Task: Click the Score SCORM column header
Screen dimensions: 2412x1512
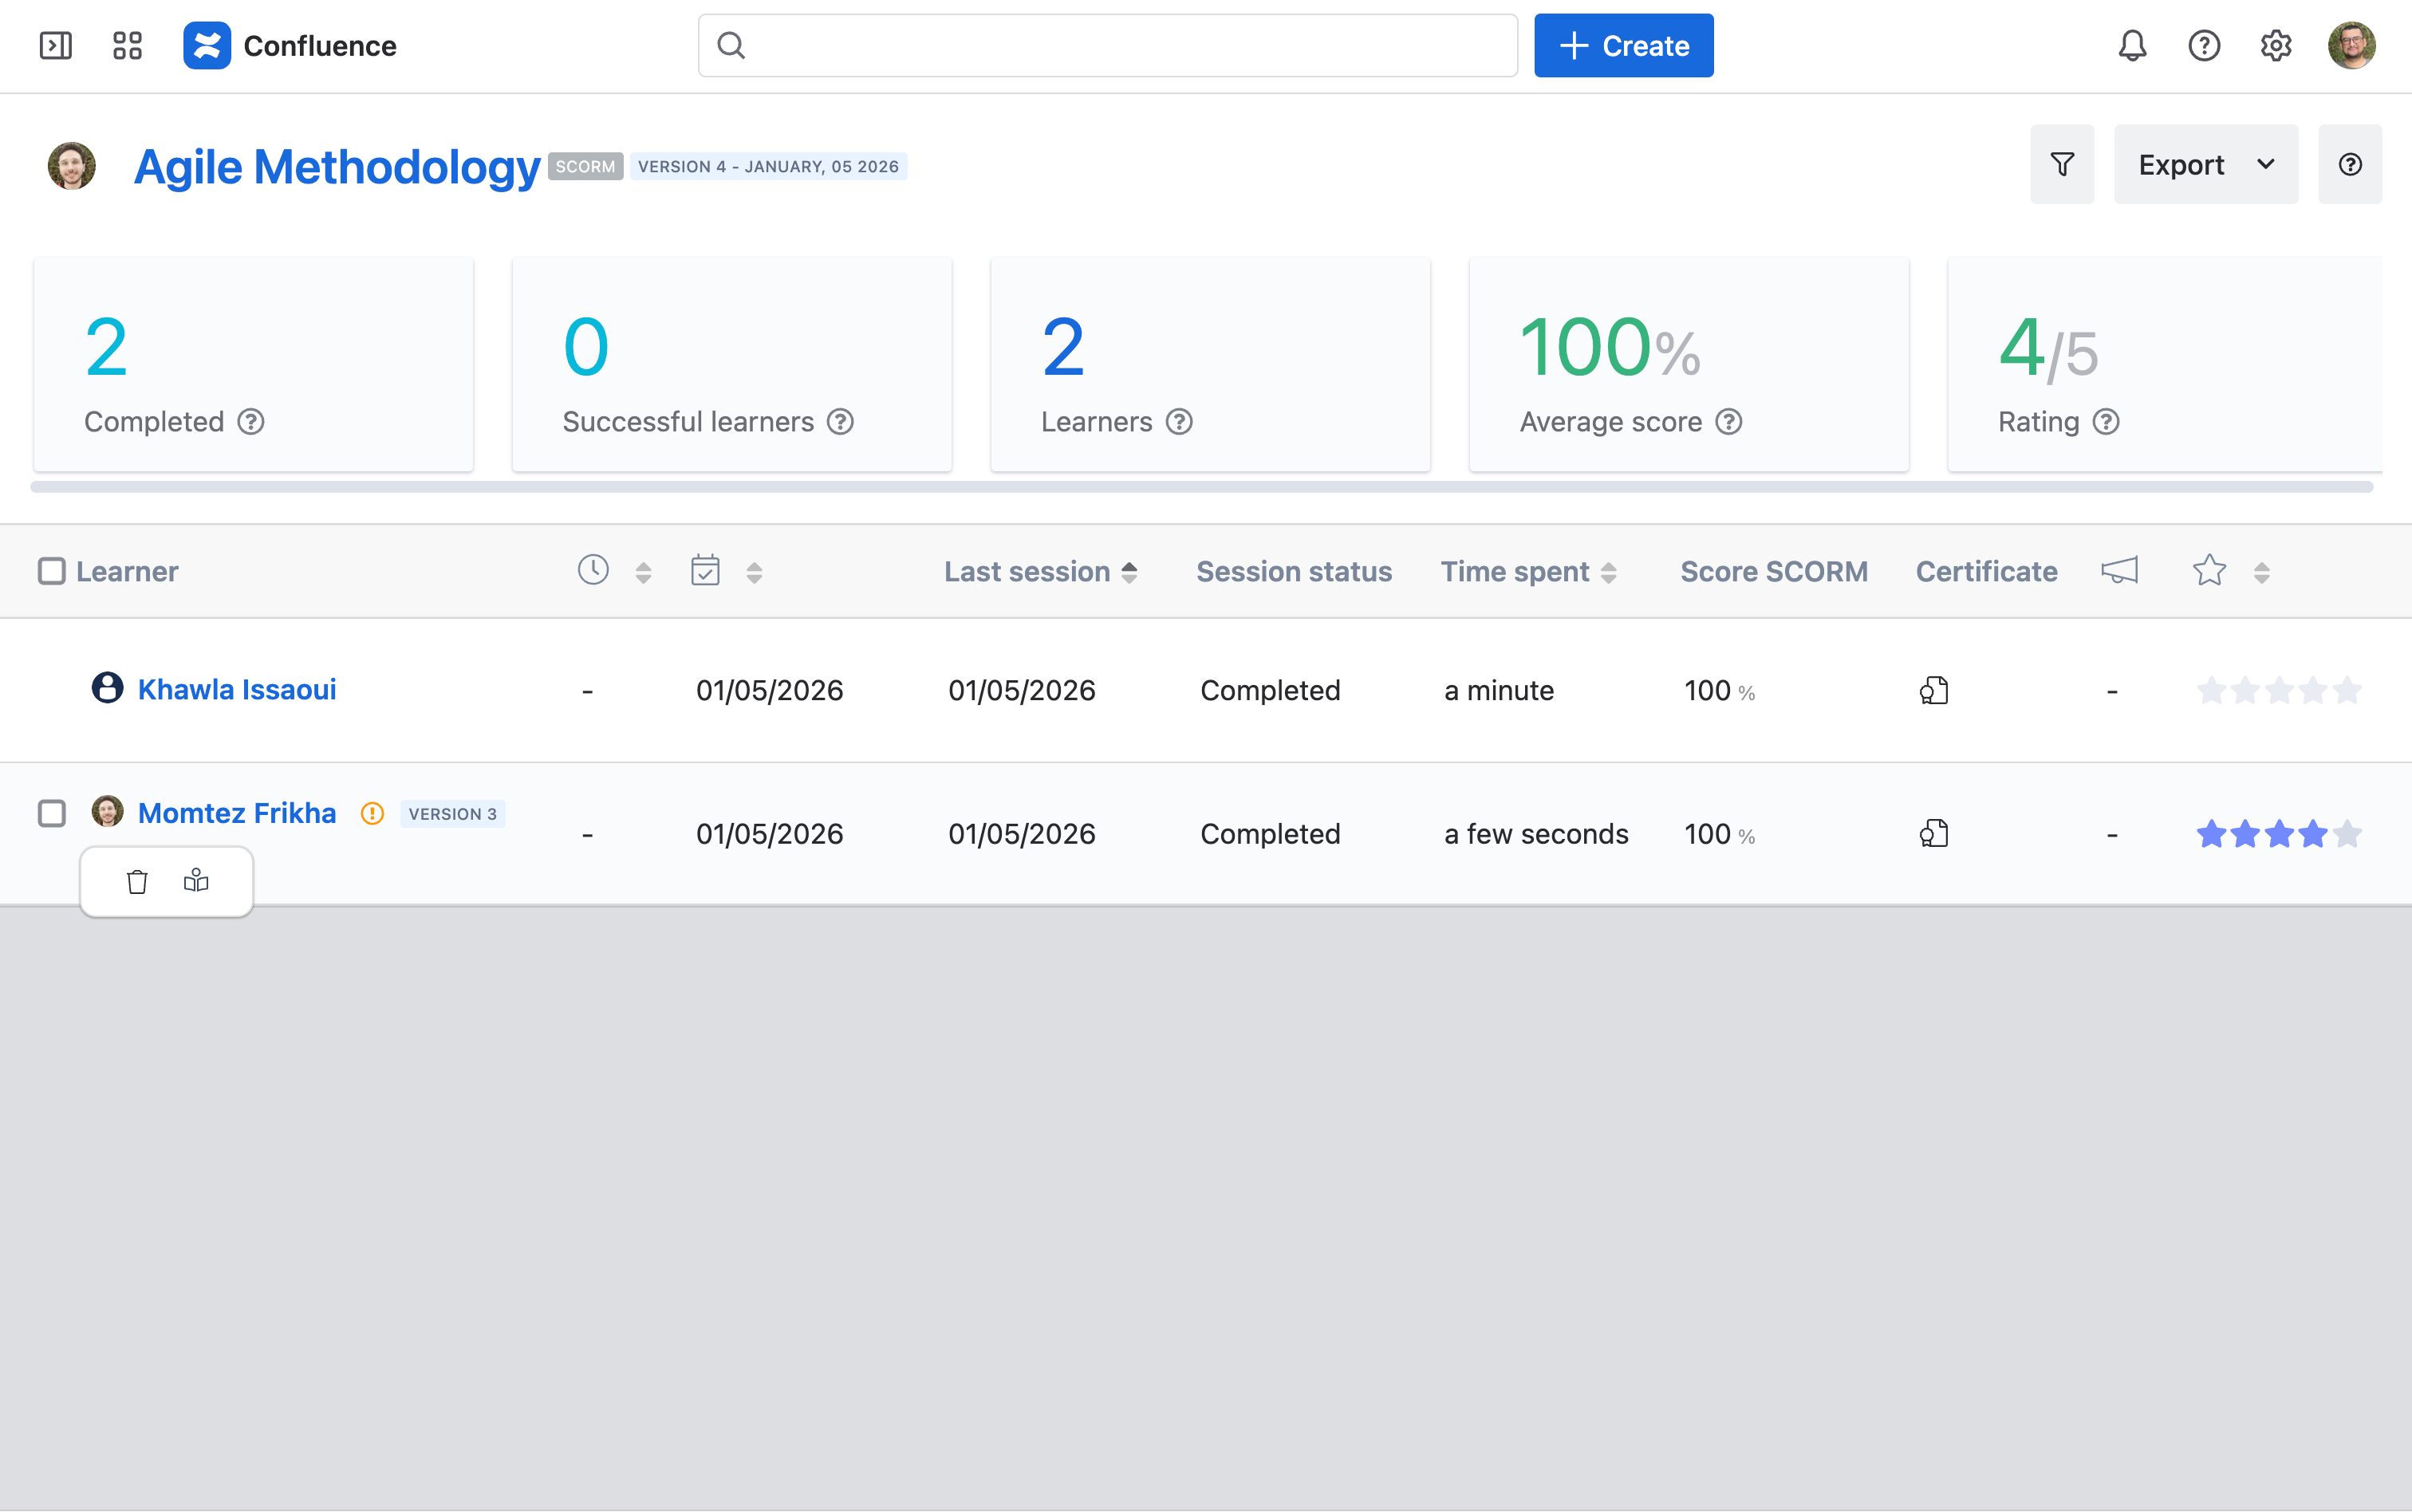Action: pyautogui.click(x=1773, y=571)
